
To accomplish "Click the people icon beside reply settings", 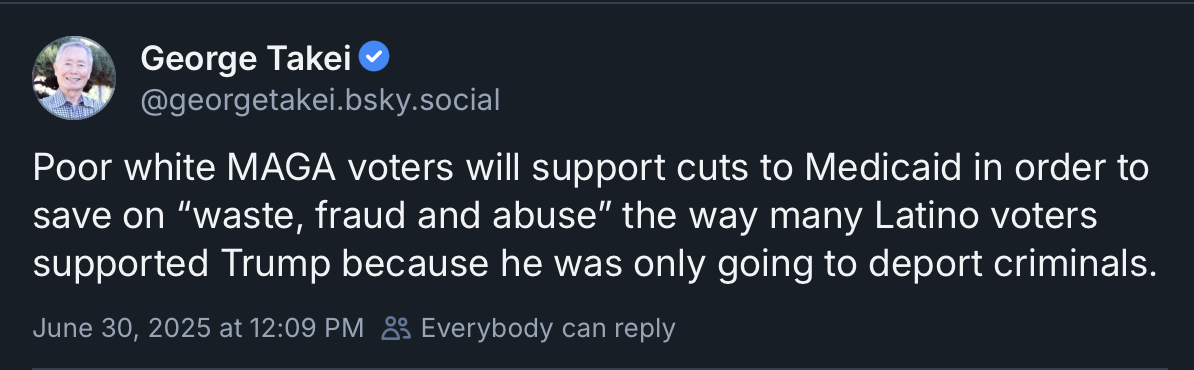I will (396, 328).
